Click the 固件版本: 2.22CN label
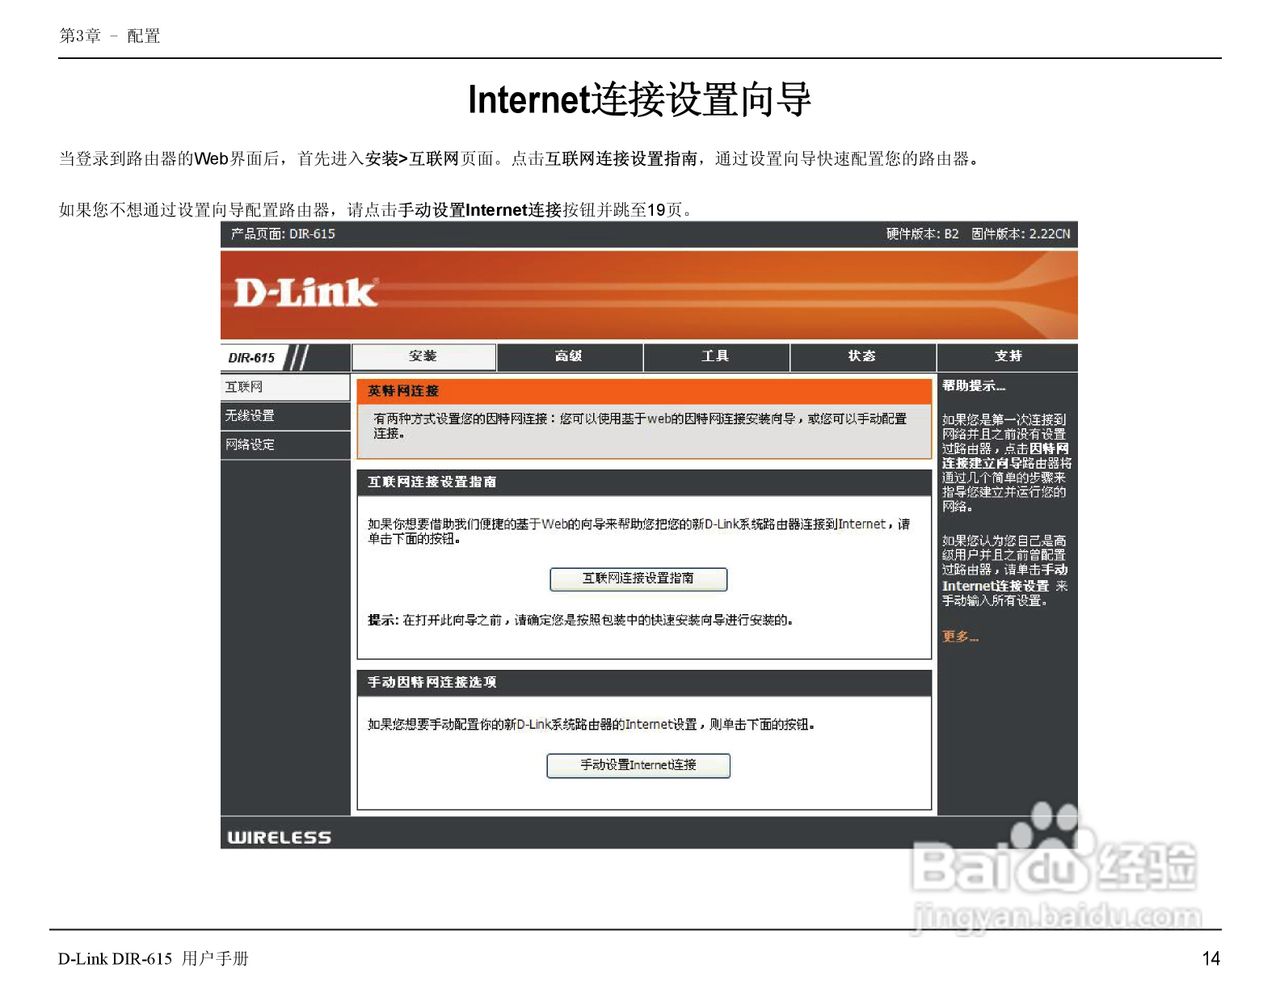Screen dimensions: 1280x989 1020,234
